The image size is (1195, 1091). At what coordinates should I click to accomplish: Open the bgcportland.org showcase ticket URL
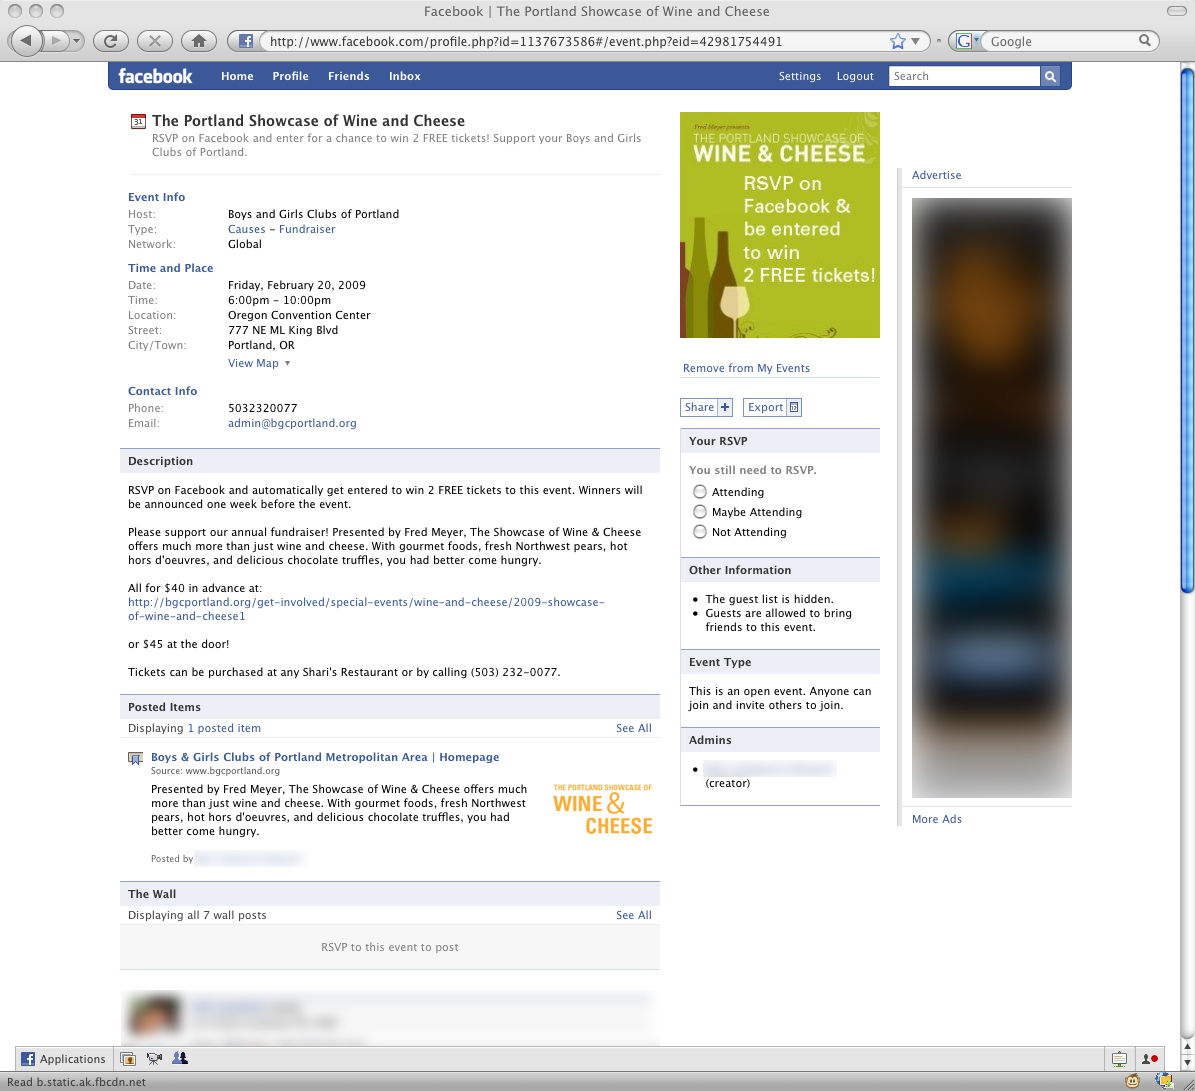click(367, 609)
